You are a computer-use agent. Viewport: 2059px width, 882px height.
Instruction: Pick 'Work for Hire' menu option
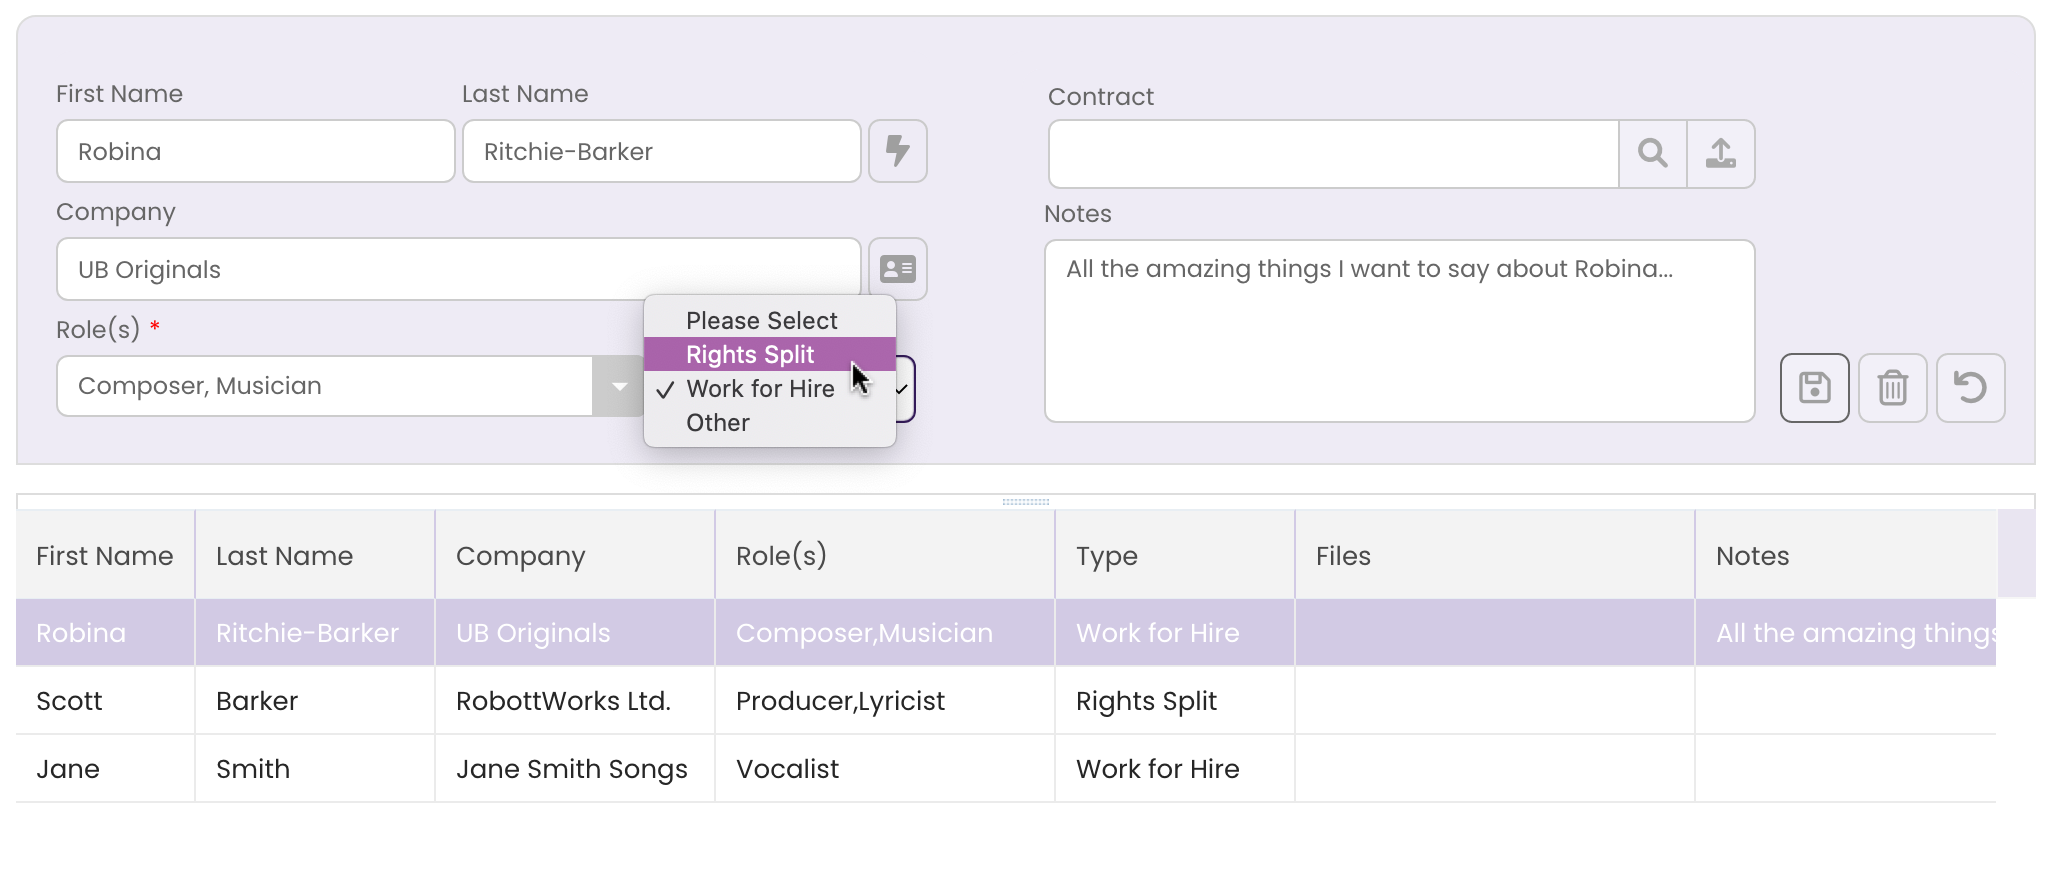point(770,388)
